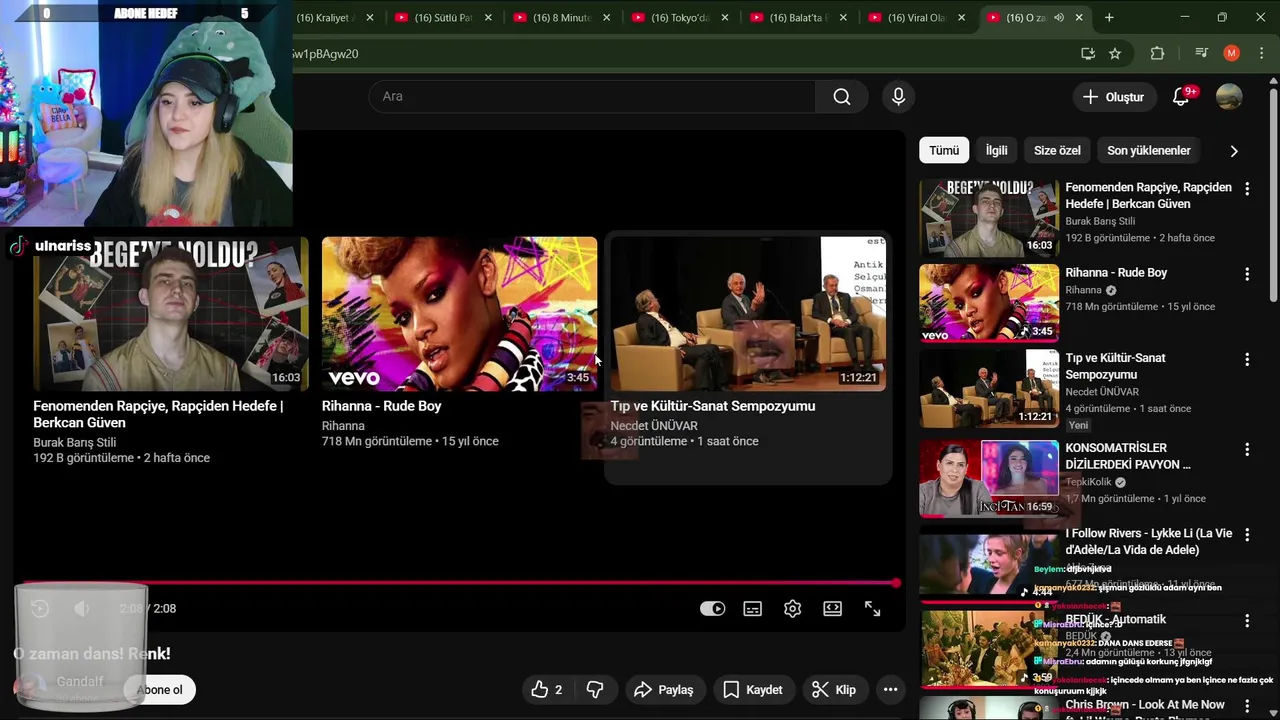Click the Ara search input field
Screen dimensions: 1280x720
[592, 97]
